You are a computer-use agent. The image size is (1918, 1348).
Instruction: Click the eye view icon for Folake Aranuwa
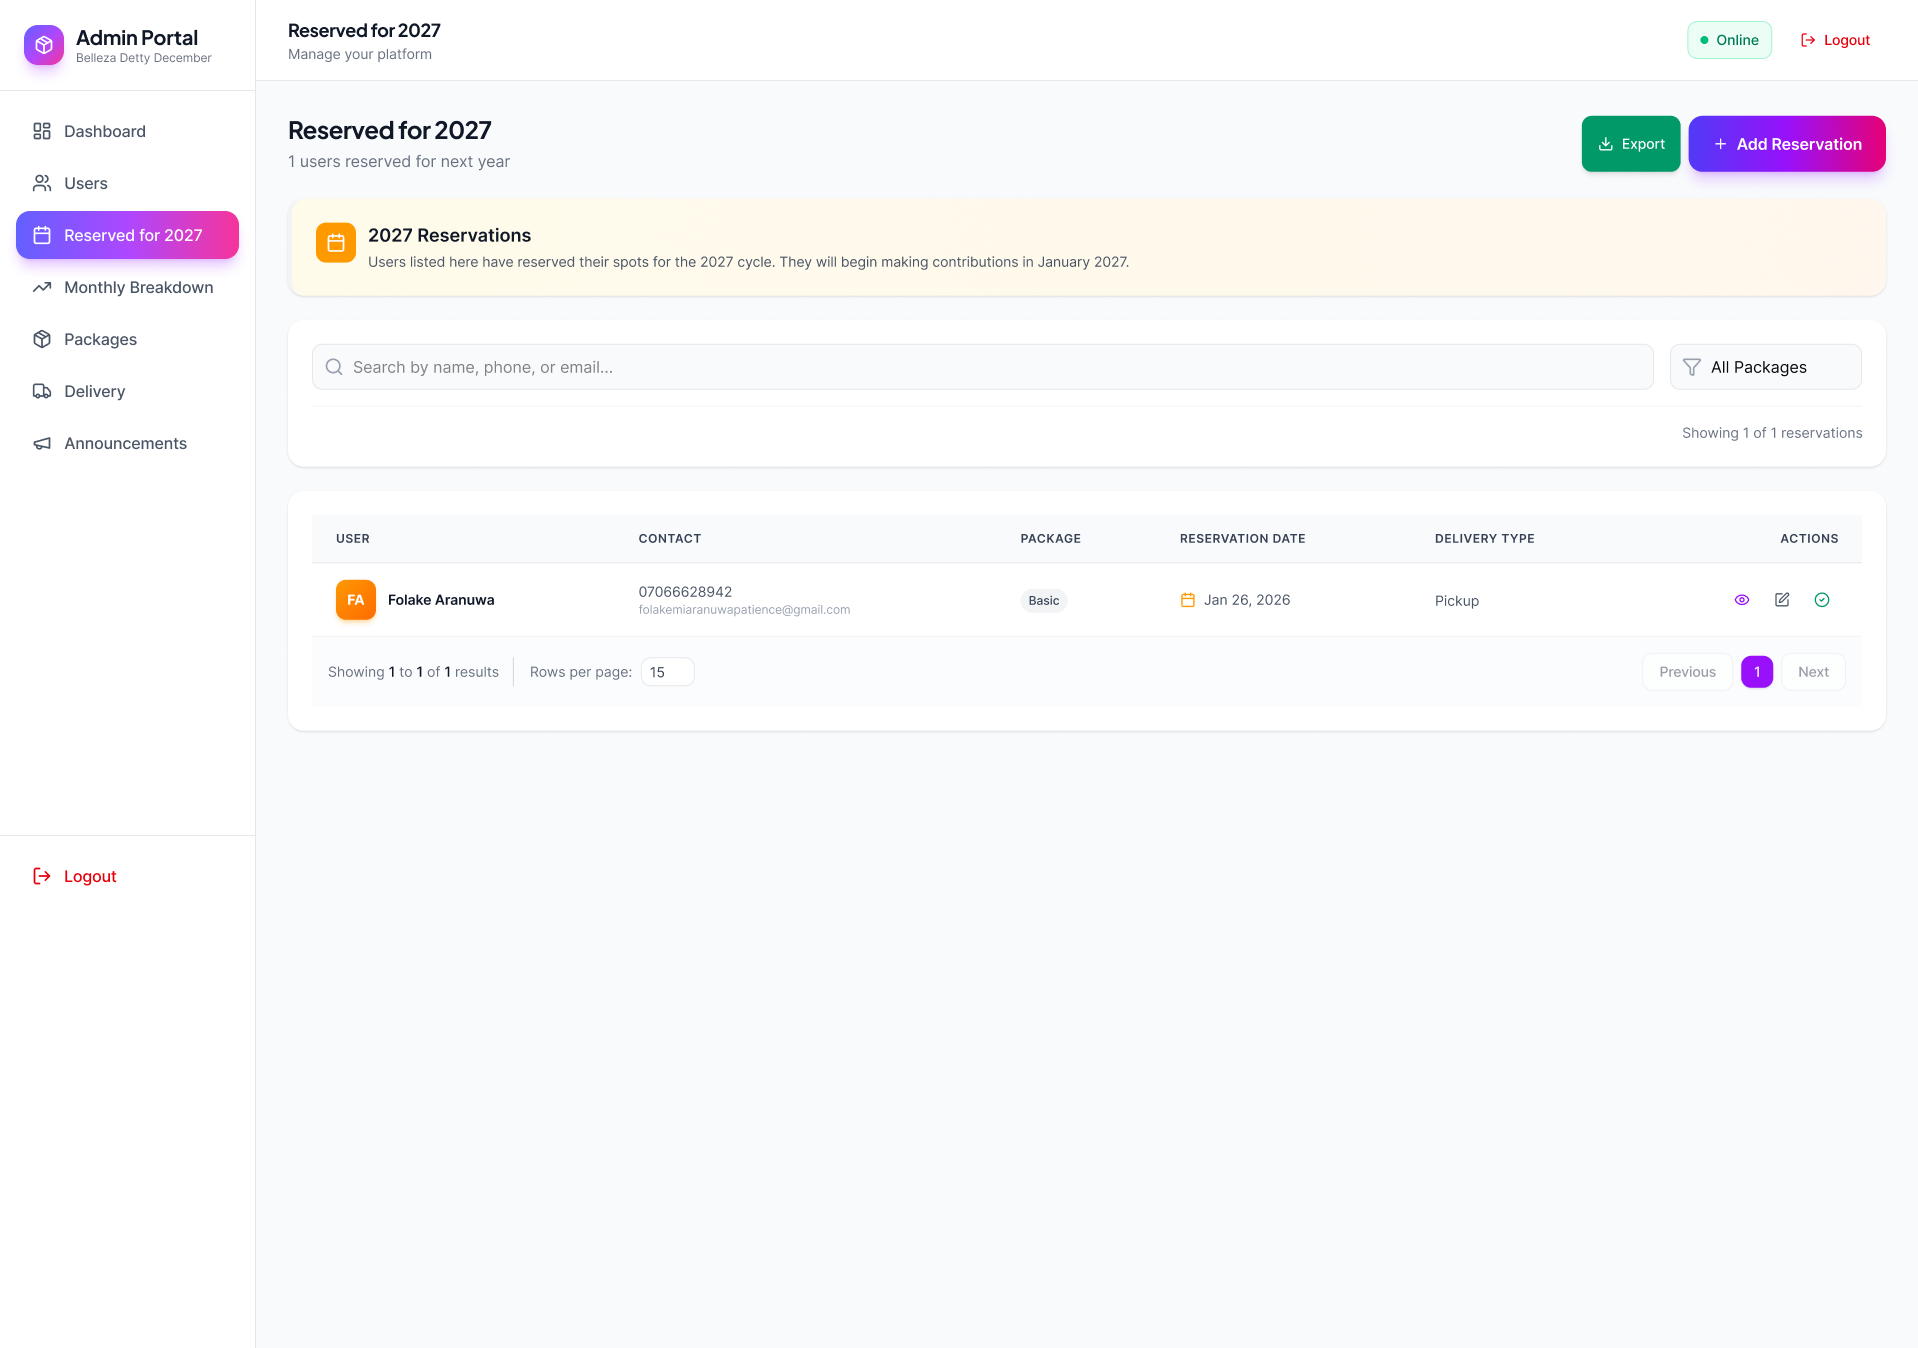point(1741,600)
